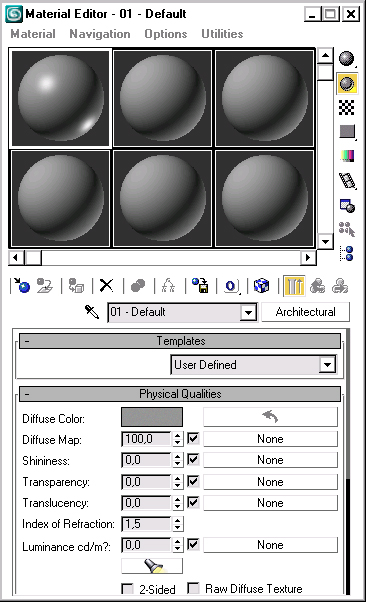This screenshot has width=366, height=602.
Task: Toggle the Backlight icon
Action: (x=347, y=83)
